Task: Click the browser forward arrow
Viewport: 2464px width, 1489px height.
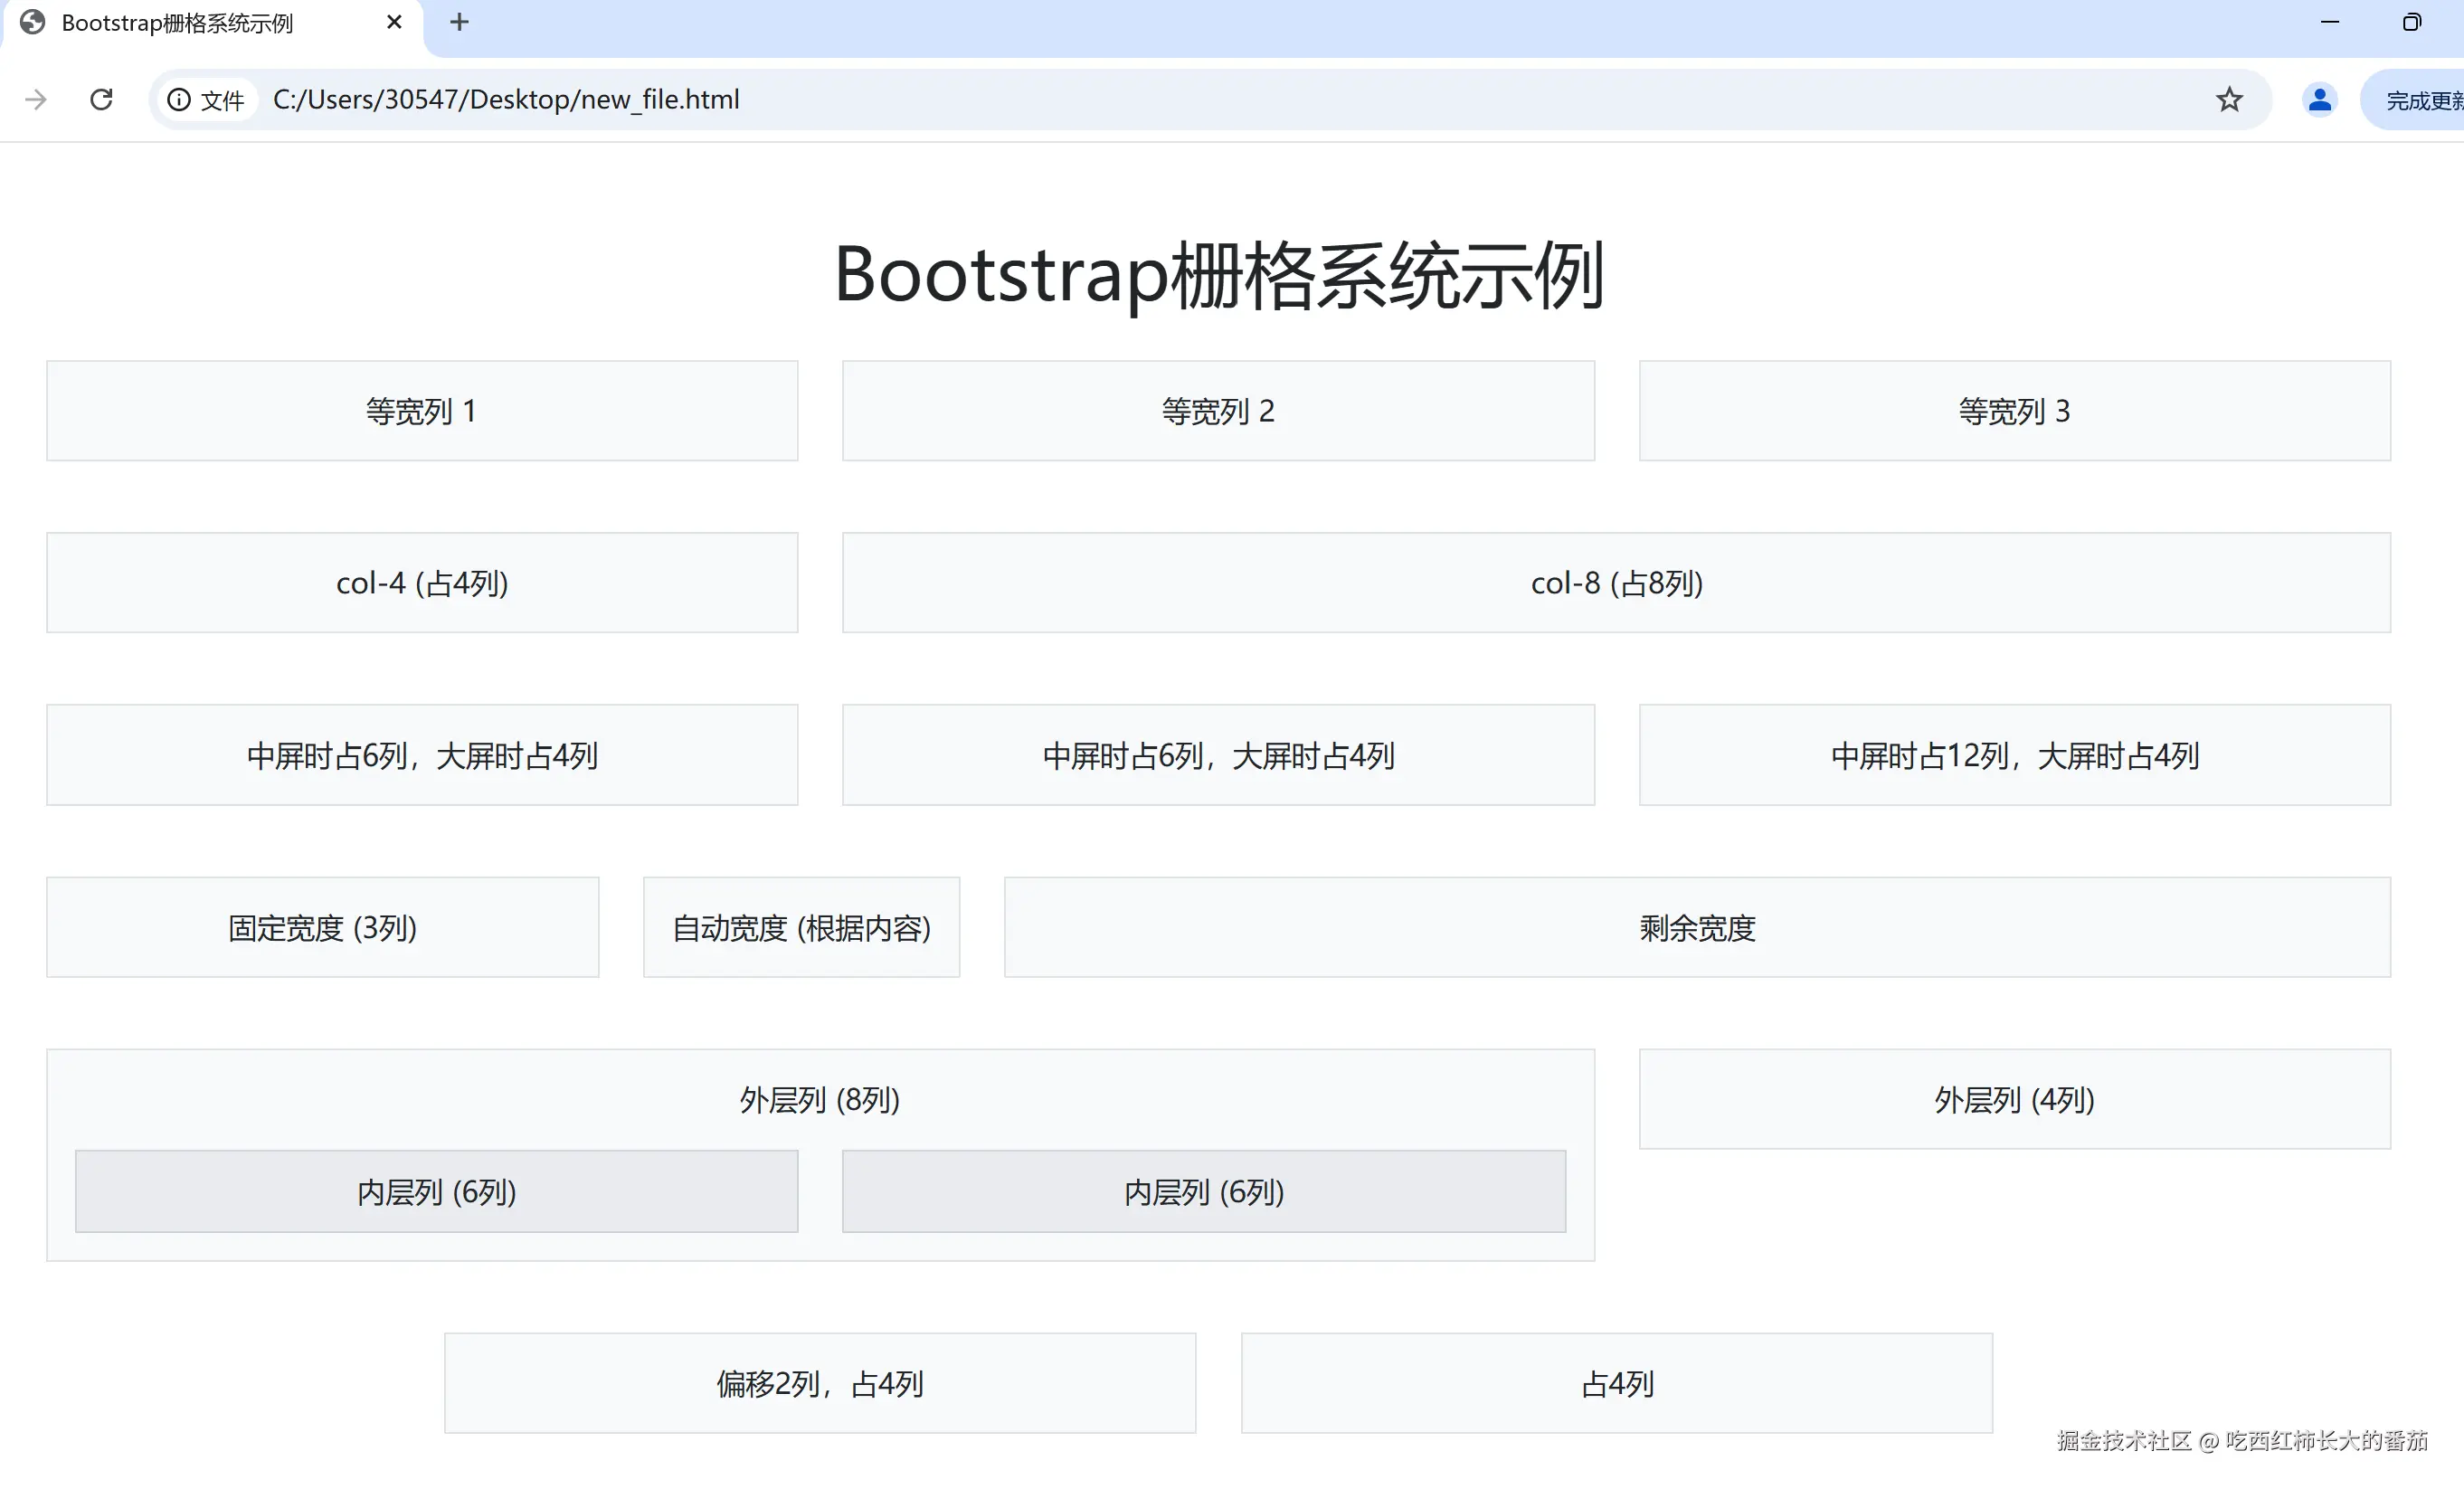Action: [36, 99]
